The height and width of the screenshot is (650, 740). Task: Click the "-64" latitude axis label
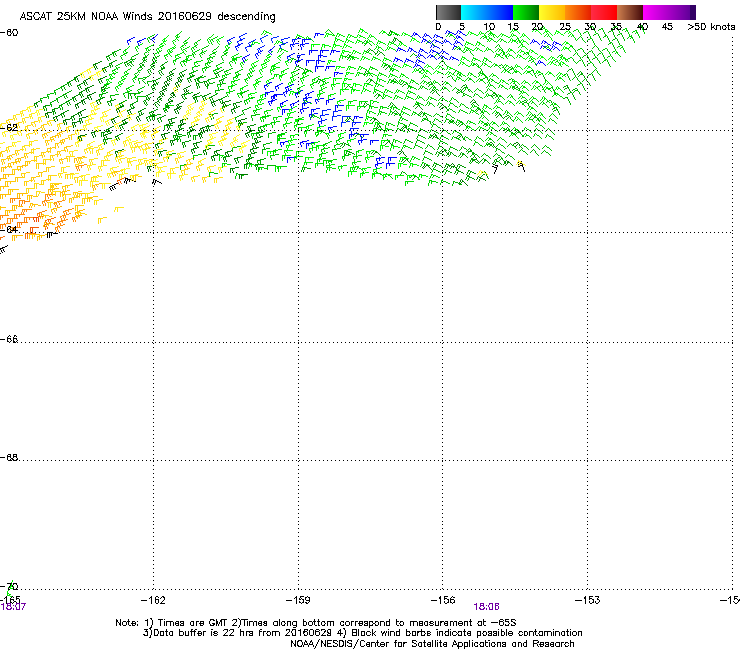(9, 229)
